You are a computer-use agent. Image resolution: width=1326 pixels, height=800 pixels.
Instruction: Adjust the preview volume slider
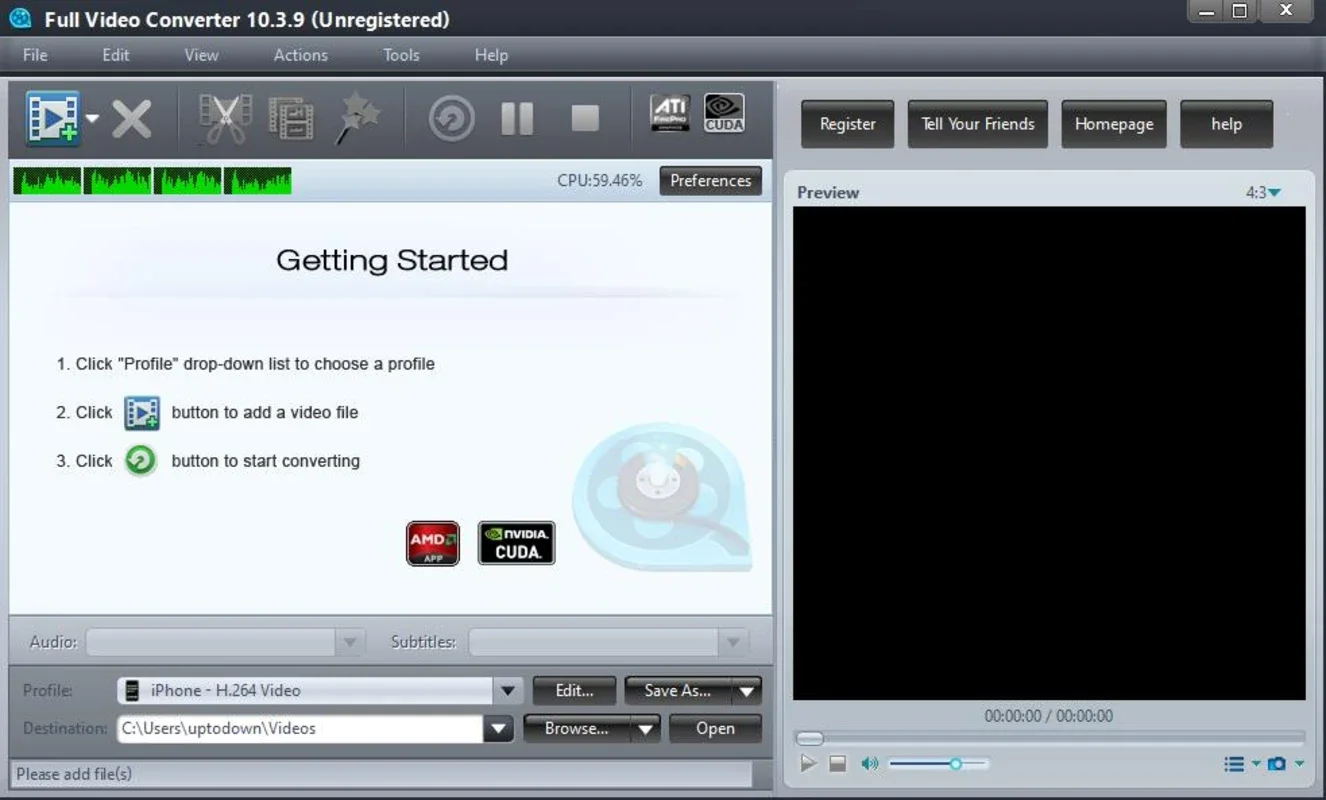click(938, 764)
